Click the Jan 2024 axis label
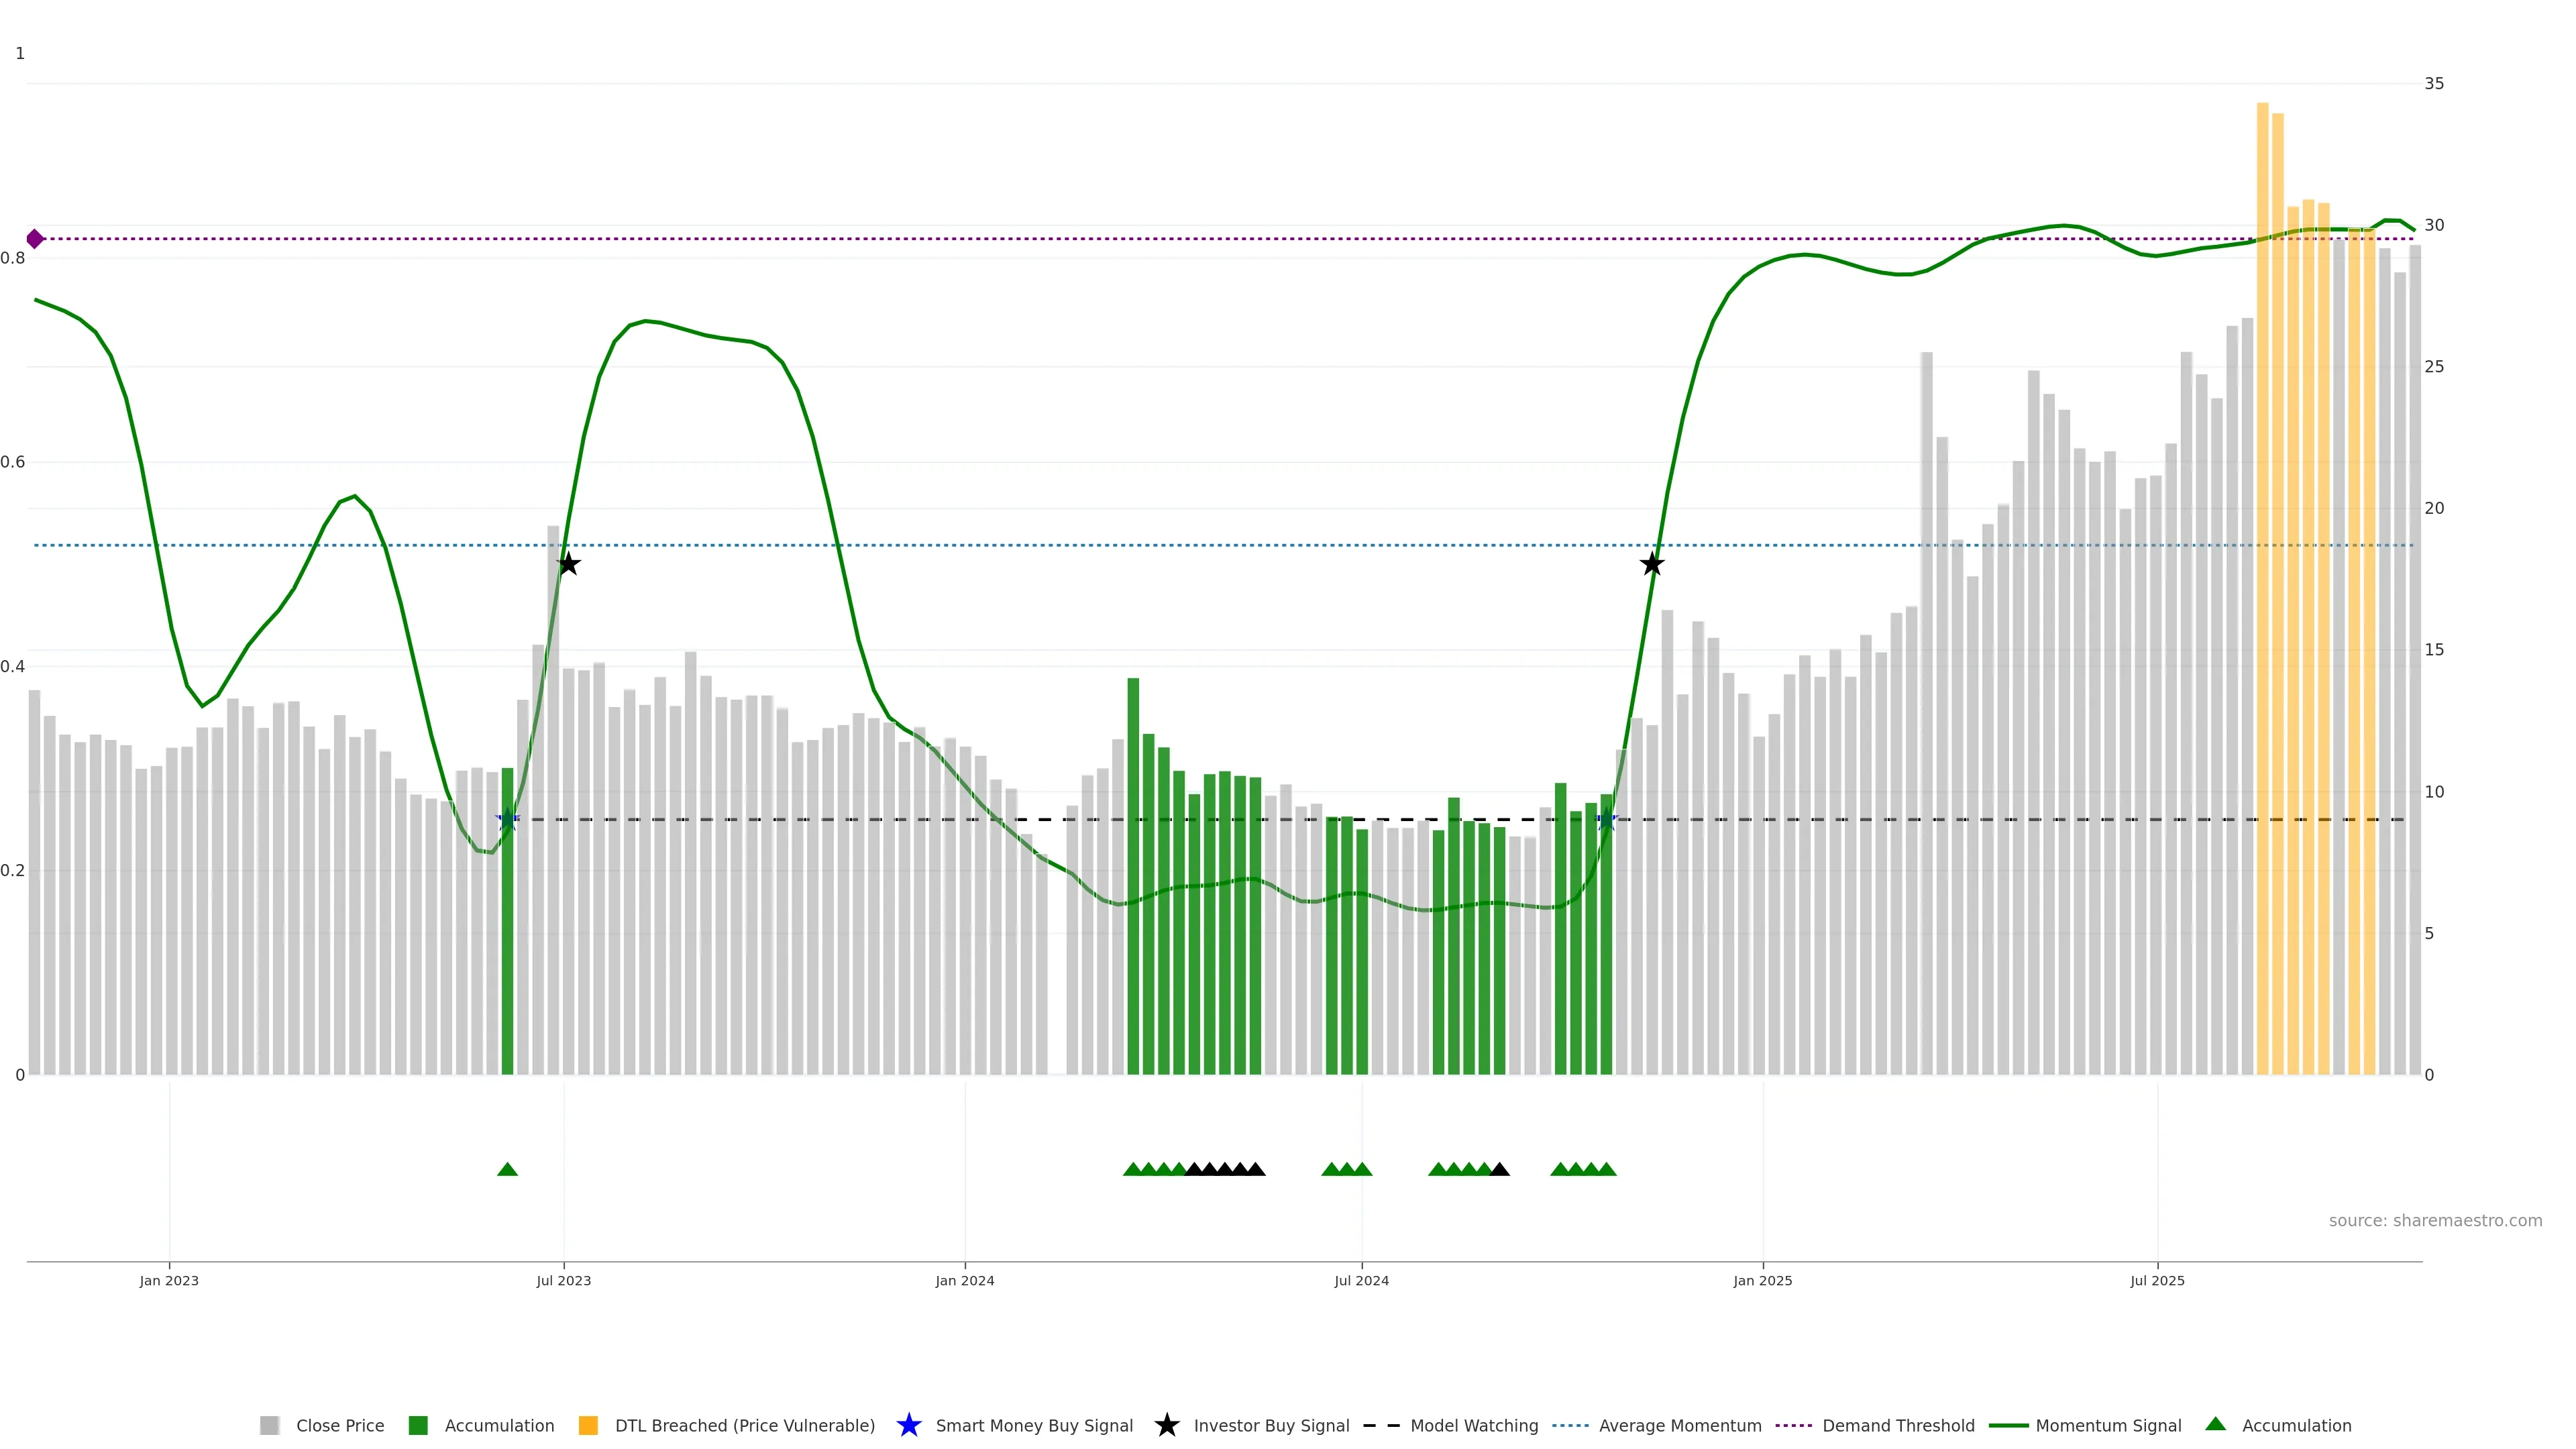Screen dimensions: 2576x1449 tap(964, 1280)
